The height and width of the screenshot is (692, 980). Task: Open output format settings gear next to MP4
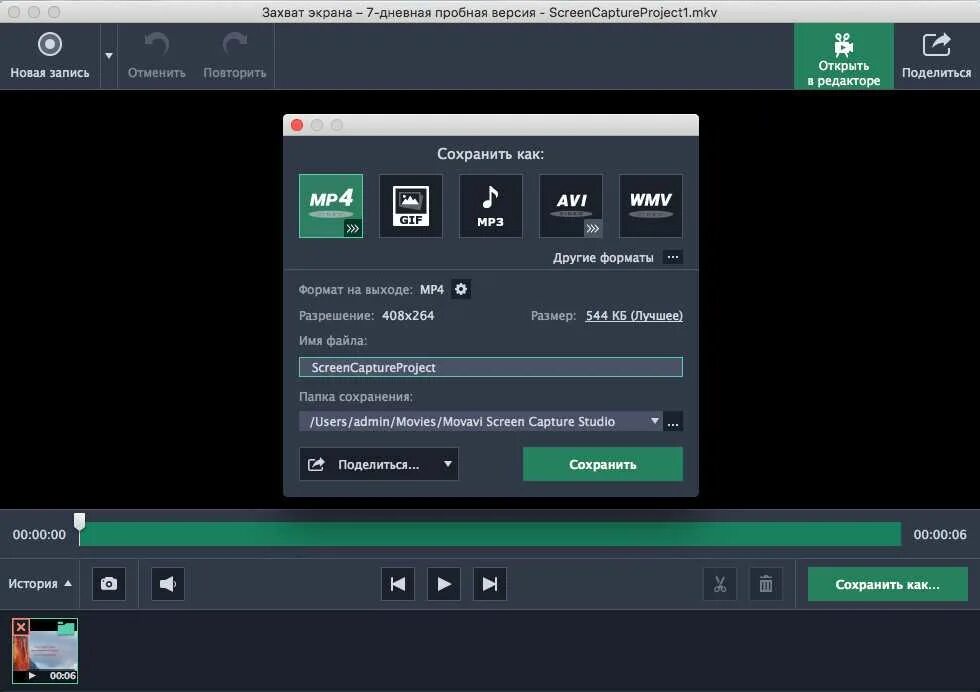(461, 289)
